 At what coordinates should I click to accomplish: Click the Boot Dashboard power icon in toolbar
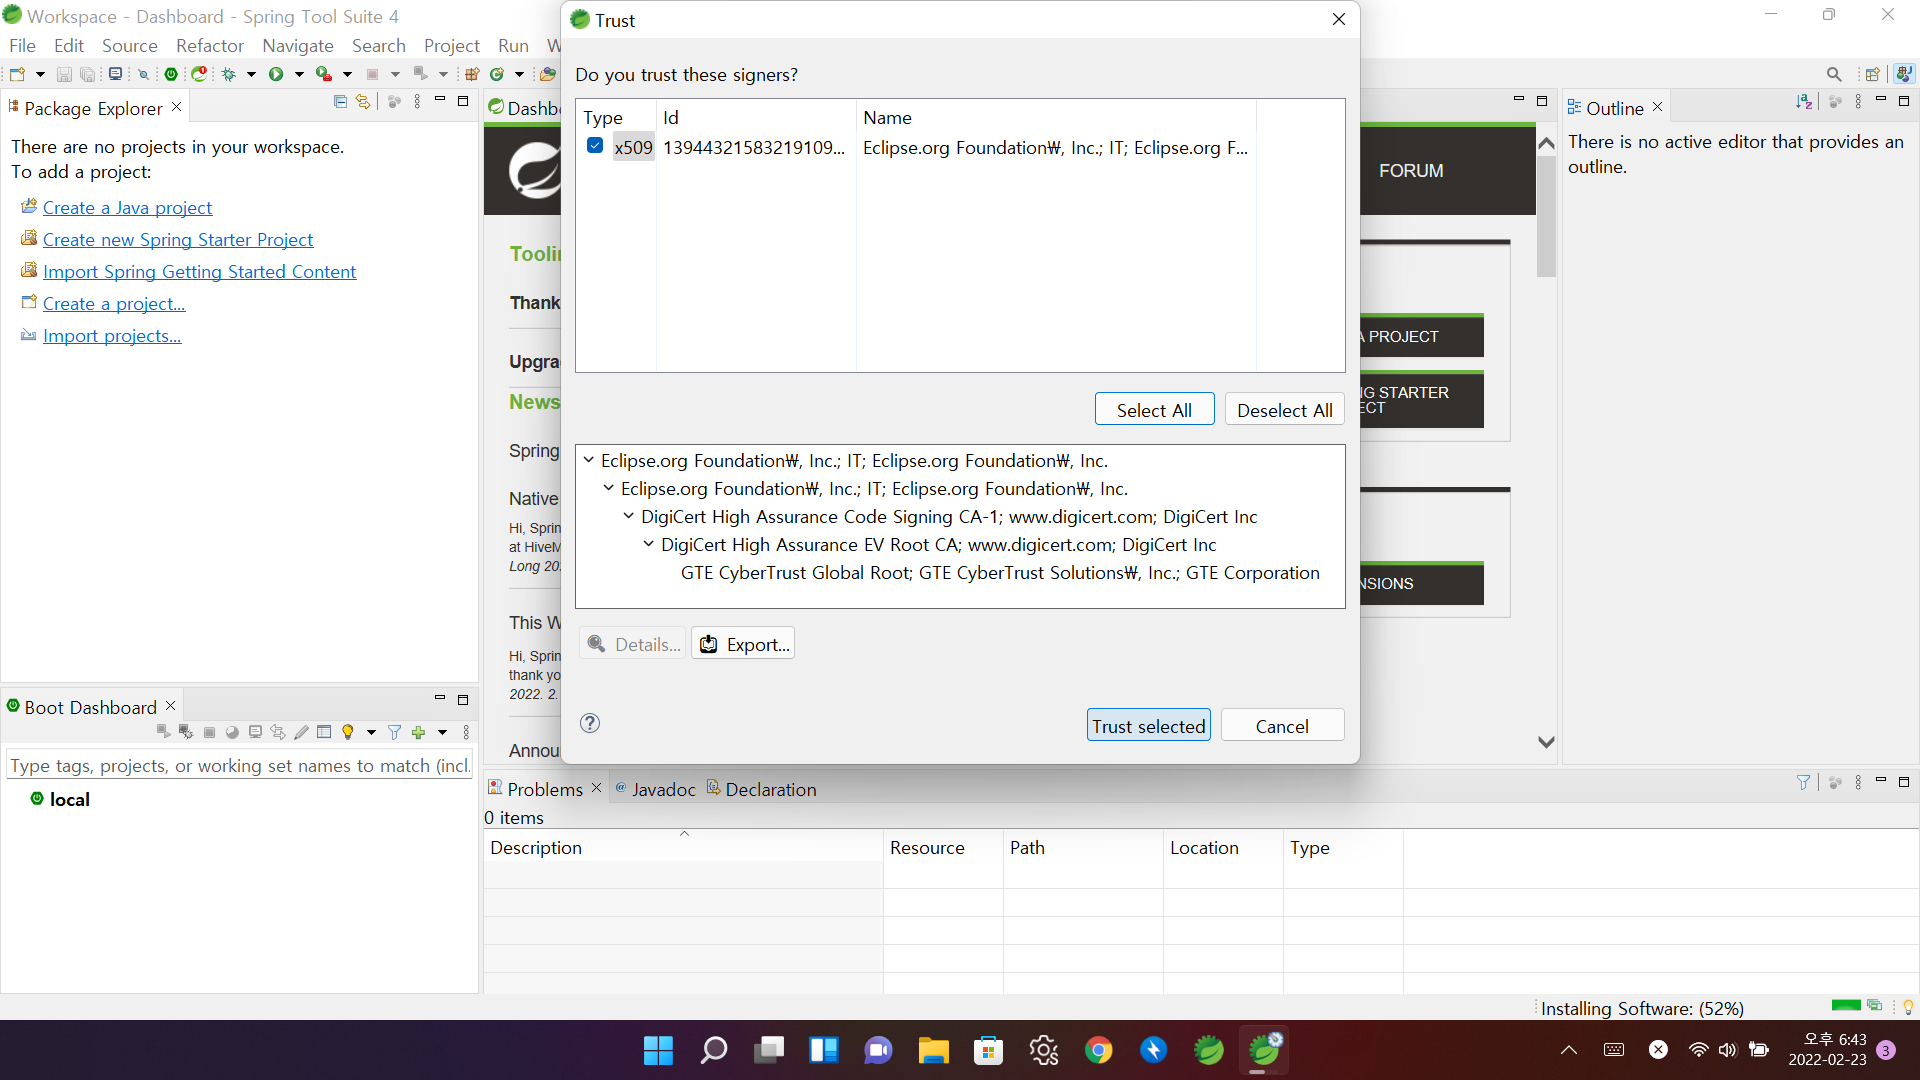(171, 74)
